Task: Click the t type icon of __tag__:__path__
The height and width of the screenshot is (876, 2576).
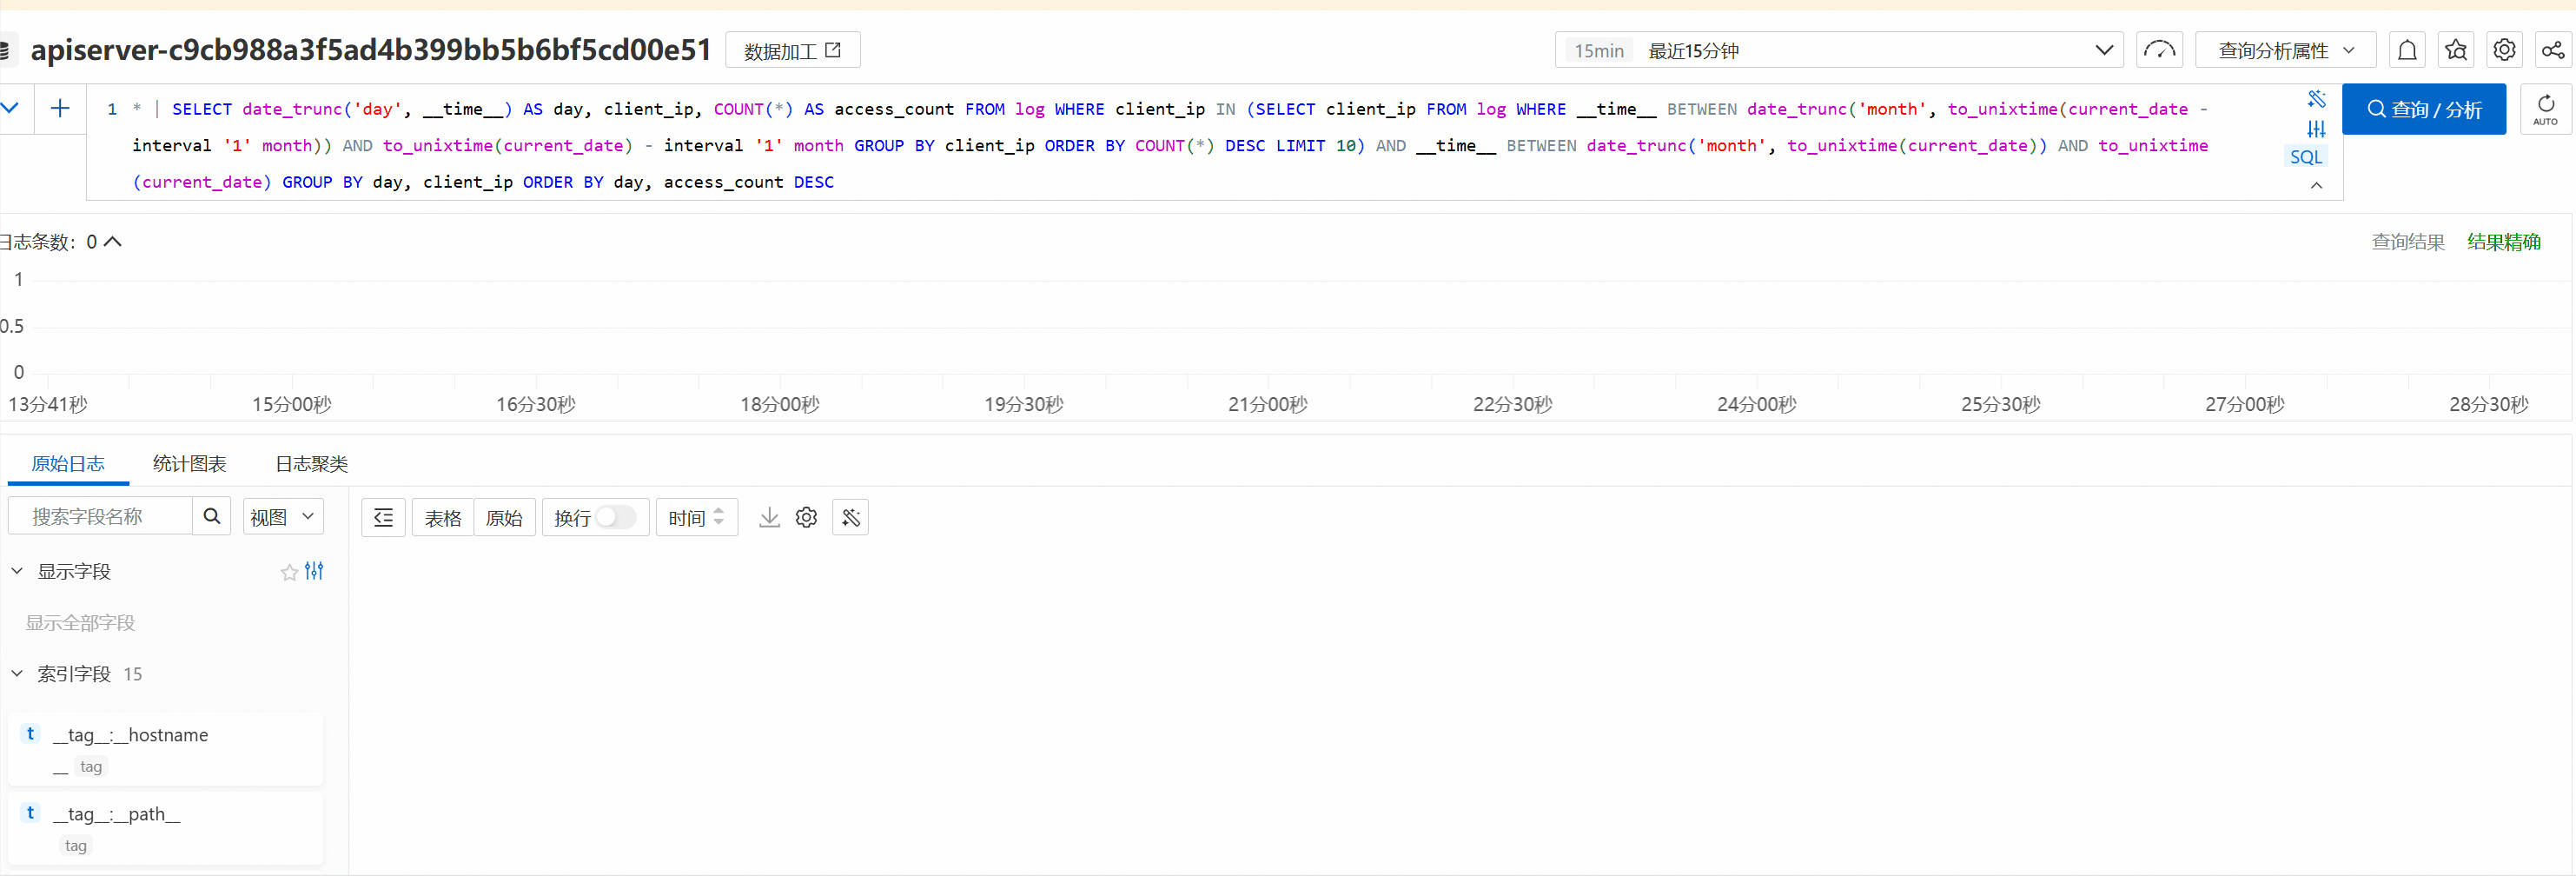Action: tap(31, 812)
